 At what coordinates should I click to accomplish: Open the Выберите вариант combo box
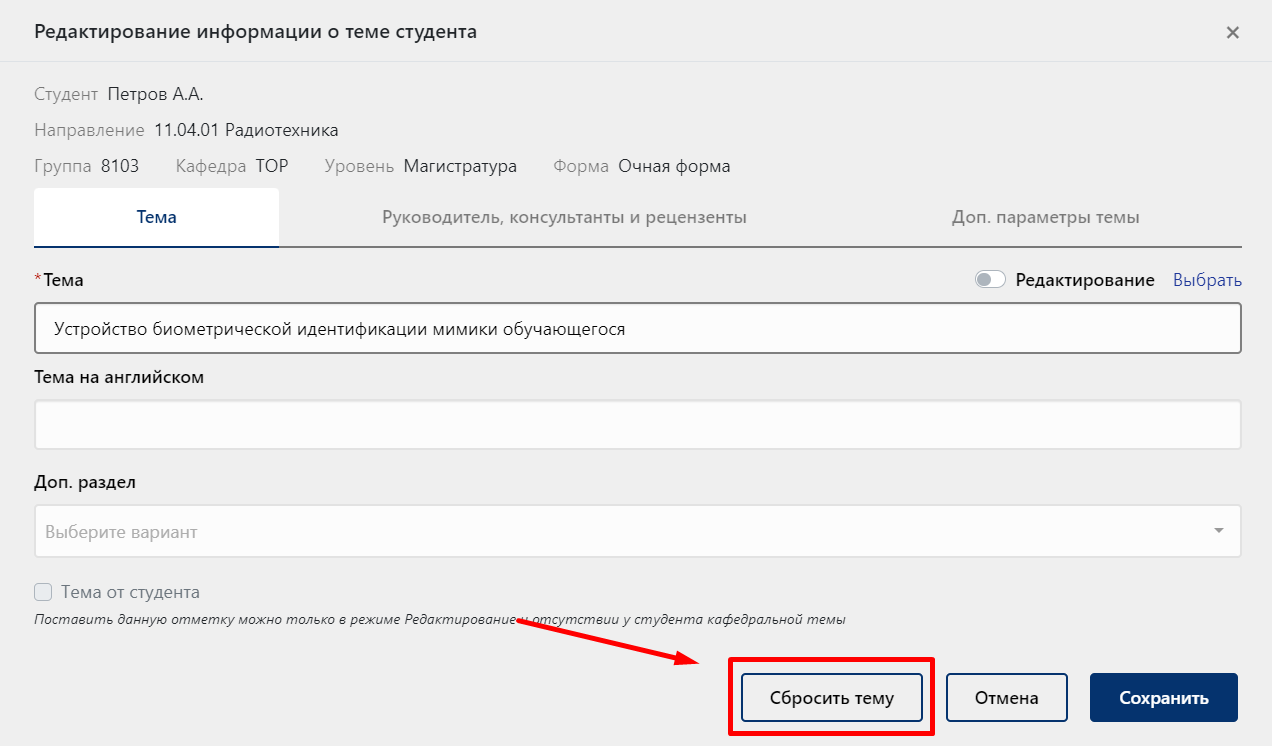pyautogui.click(x=638, y=531)
